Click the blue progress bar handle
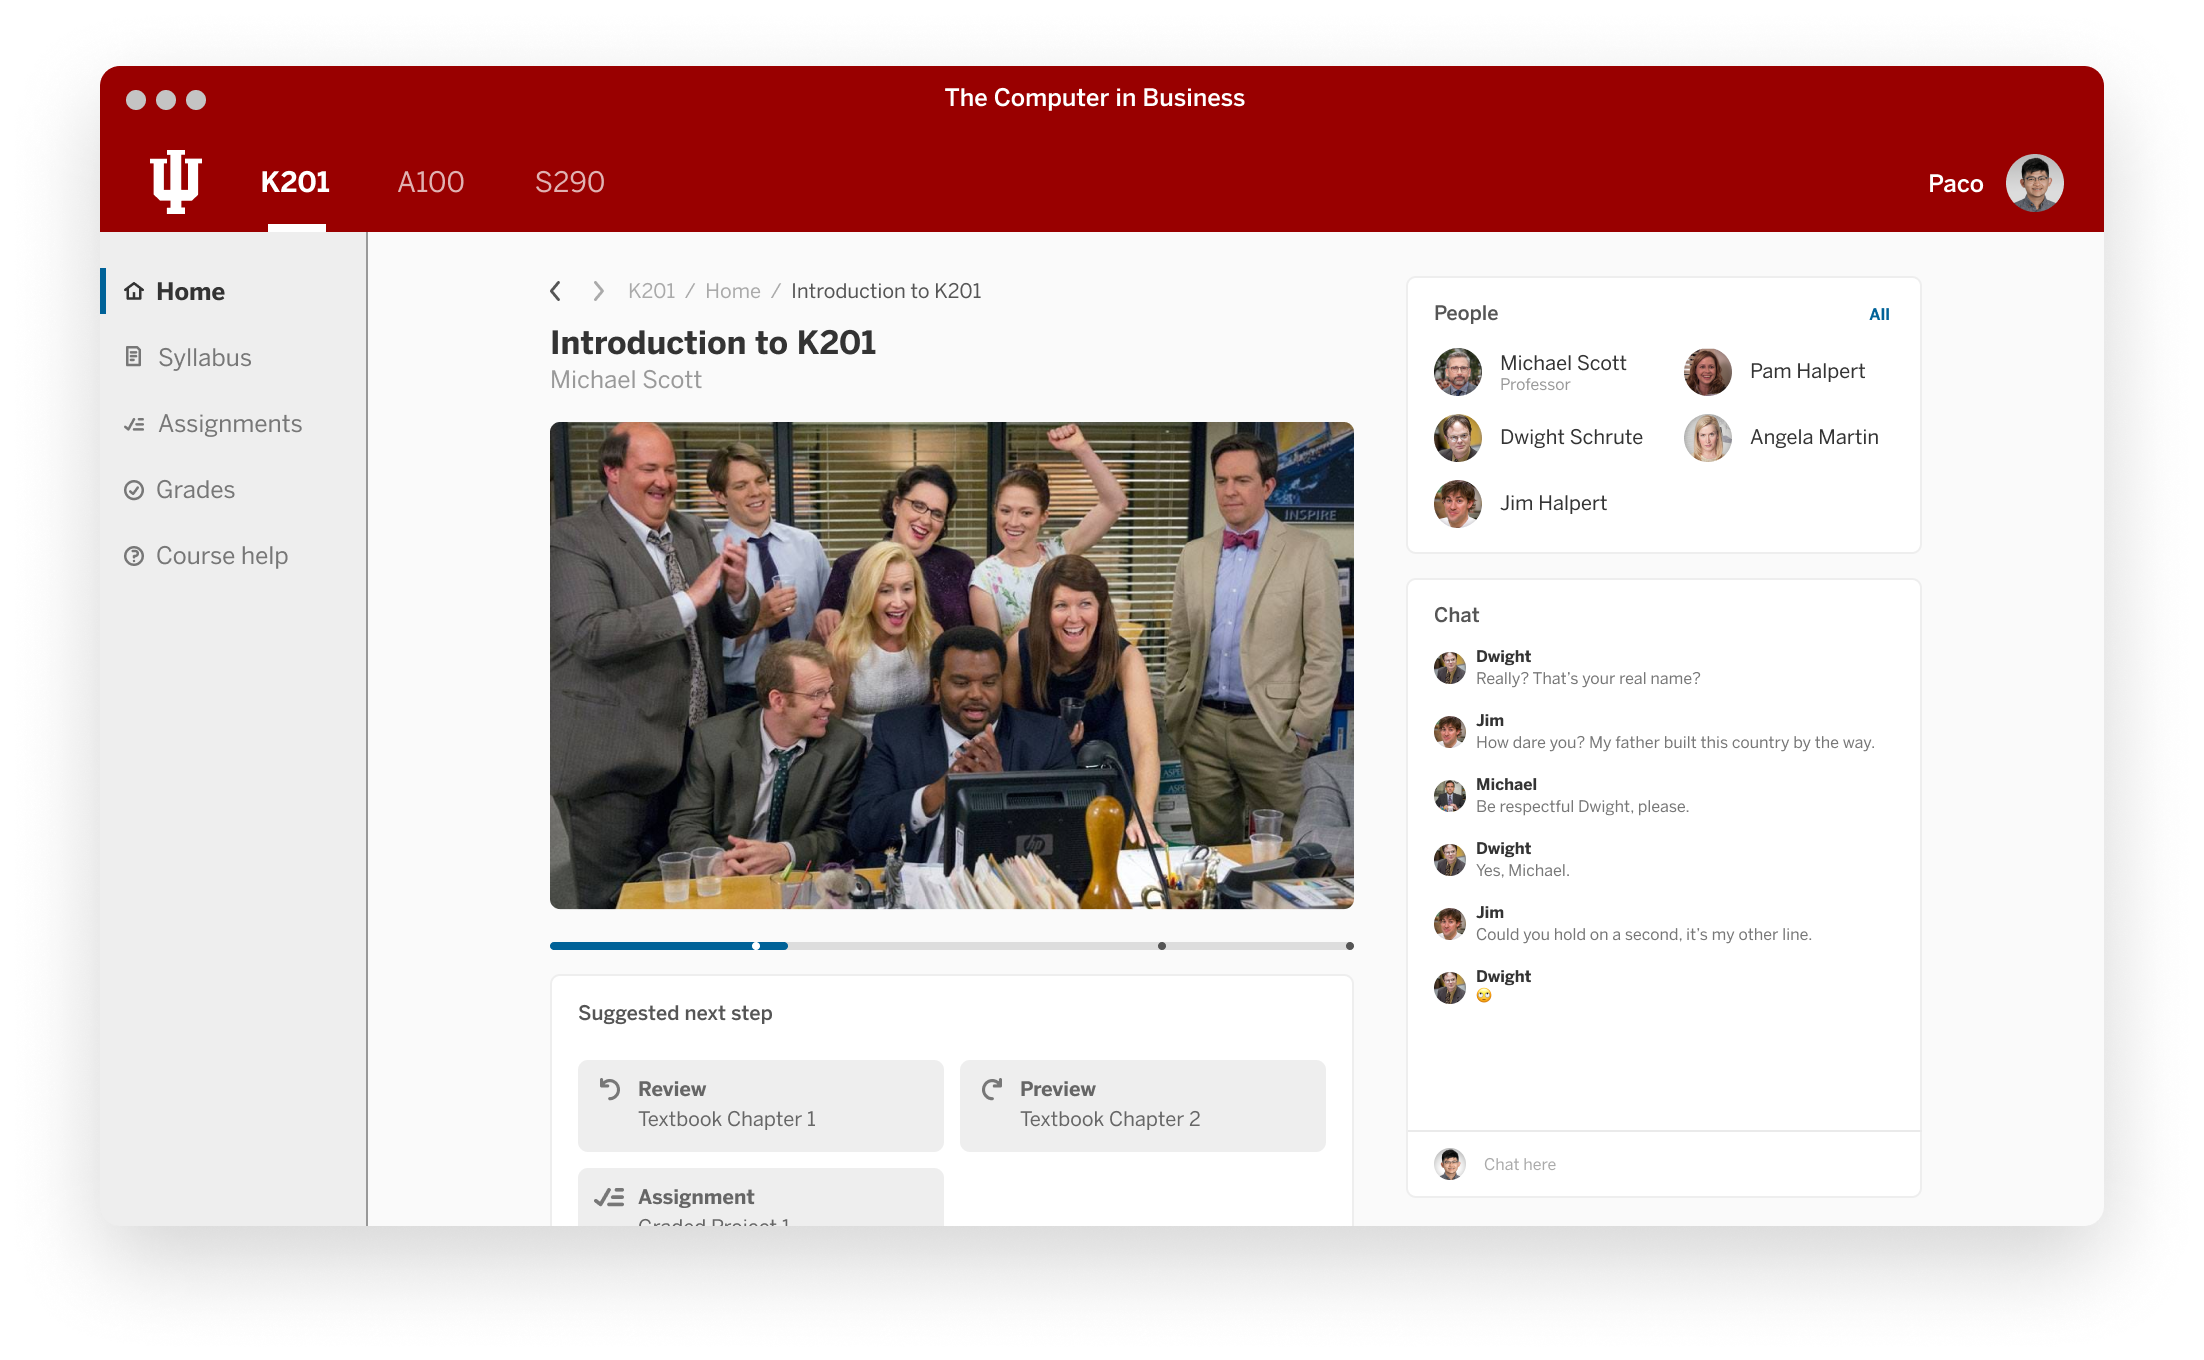Screen dimensions: 2204x1360 pos(756,946)
